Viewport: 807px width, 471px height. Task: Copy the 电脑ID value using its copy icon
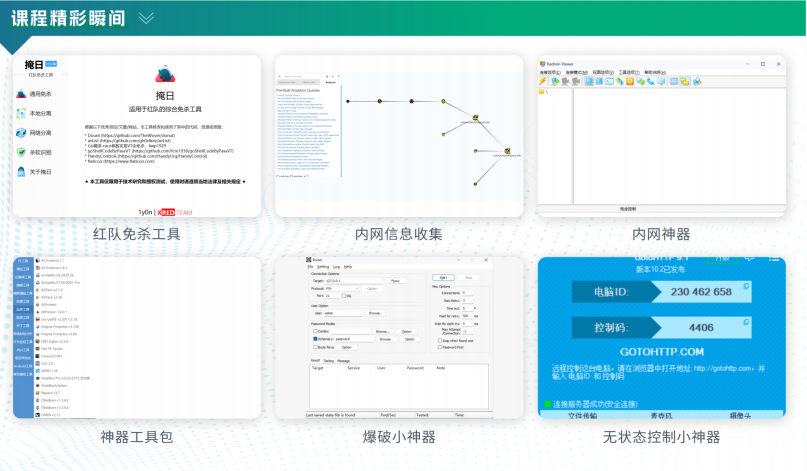click(x=746, y=286)
